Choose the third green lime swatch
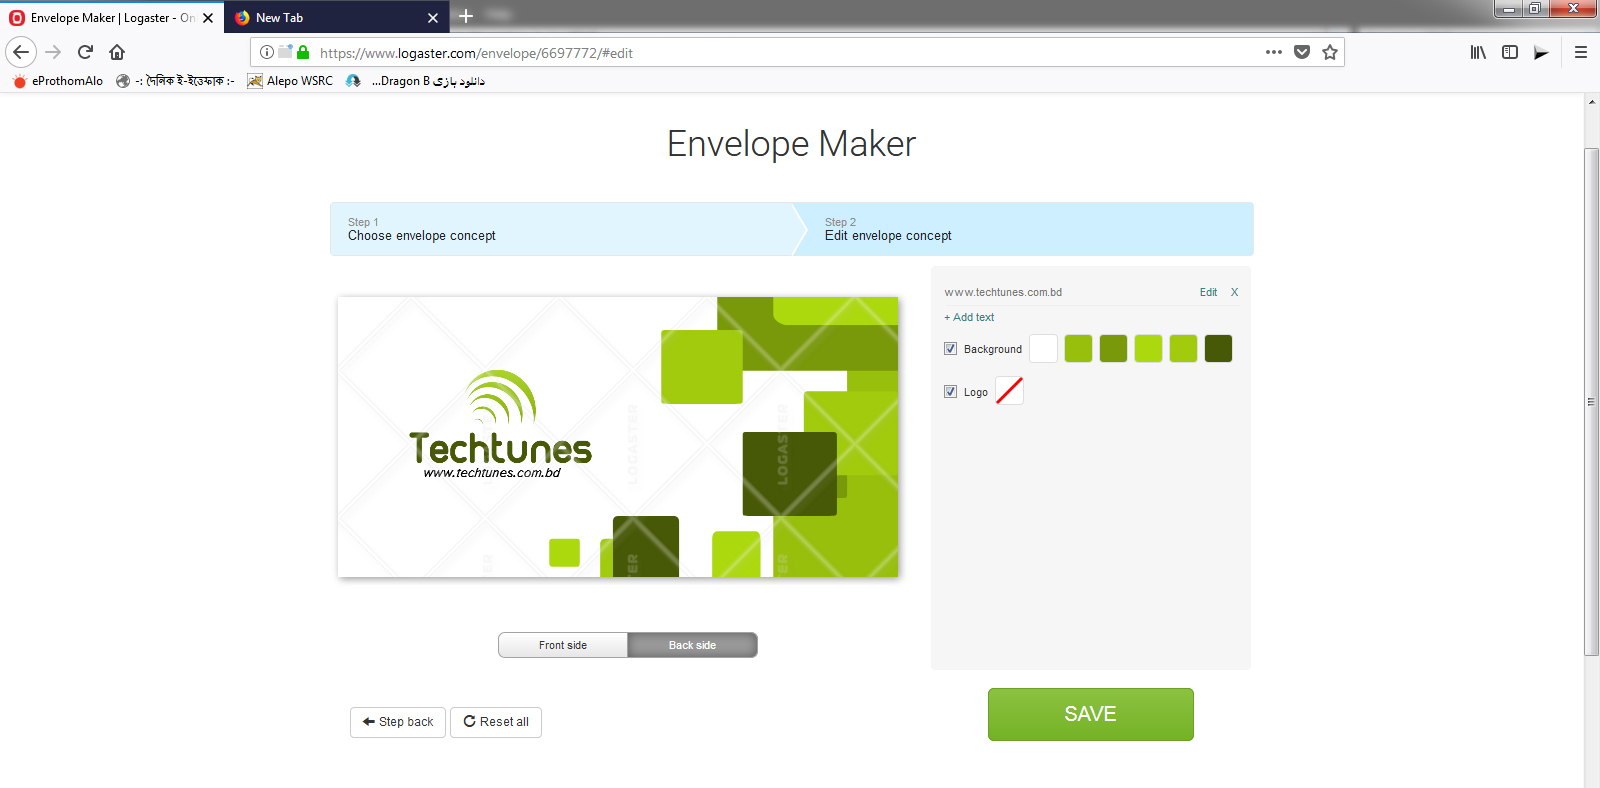This screenshot has height=788, width=1600. 1148,348
